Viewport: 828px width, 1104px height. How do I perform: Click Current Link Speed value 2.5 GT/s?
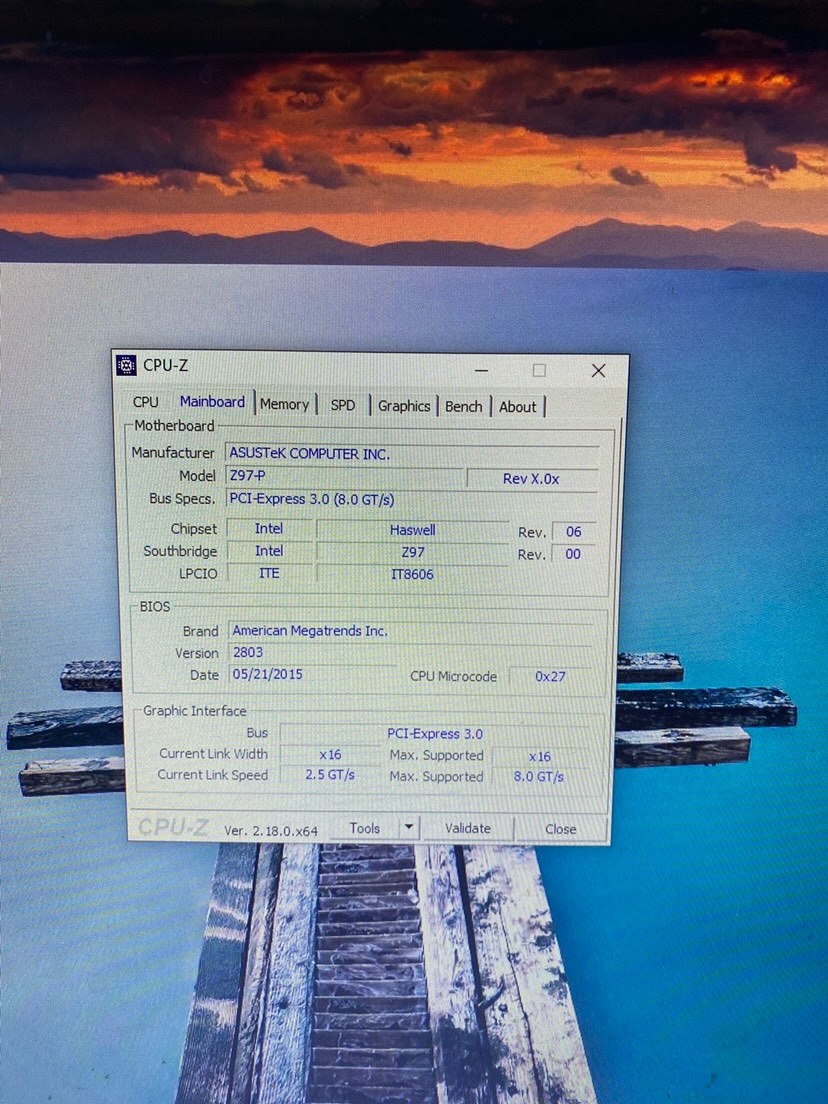(330, 775)
